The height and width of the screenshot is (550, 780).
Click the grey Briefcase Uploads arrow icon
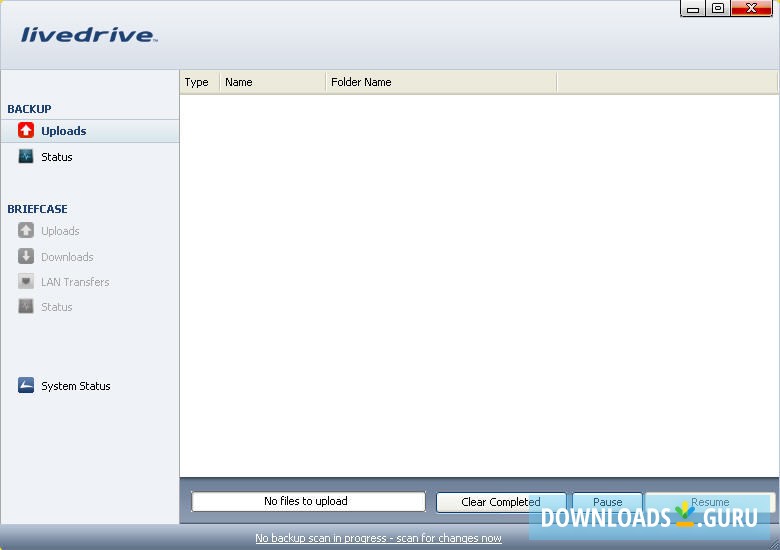[26, 230]
